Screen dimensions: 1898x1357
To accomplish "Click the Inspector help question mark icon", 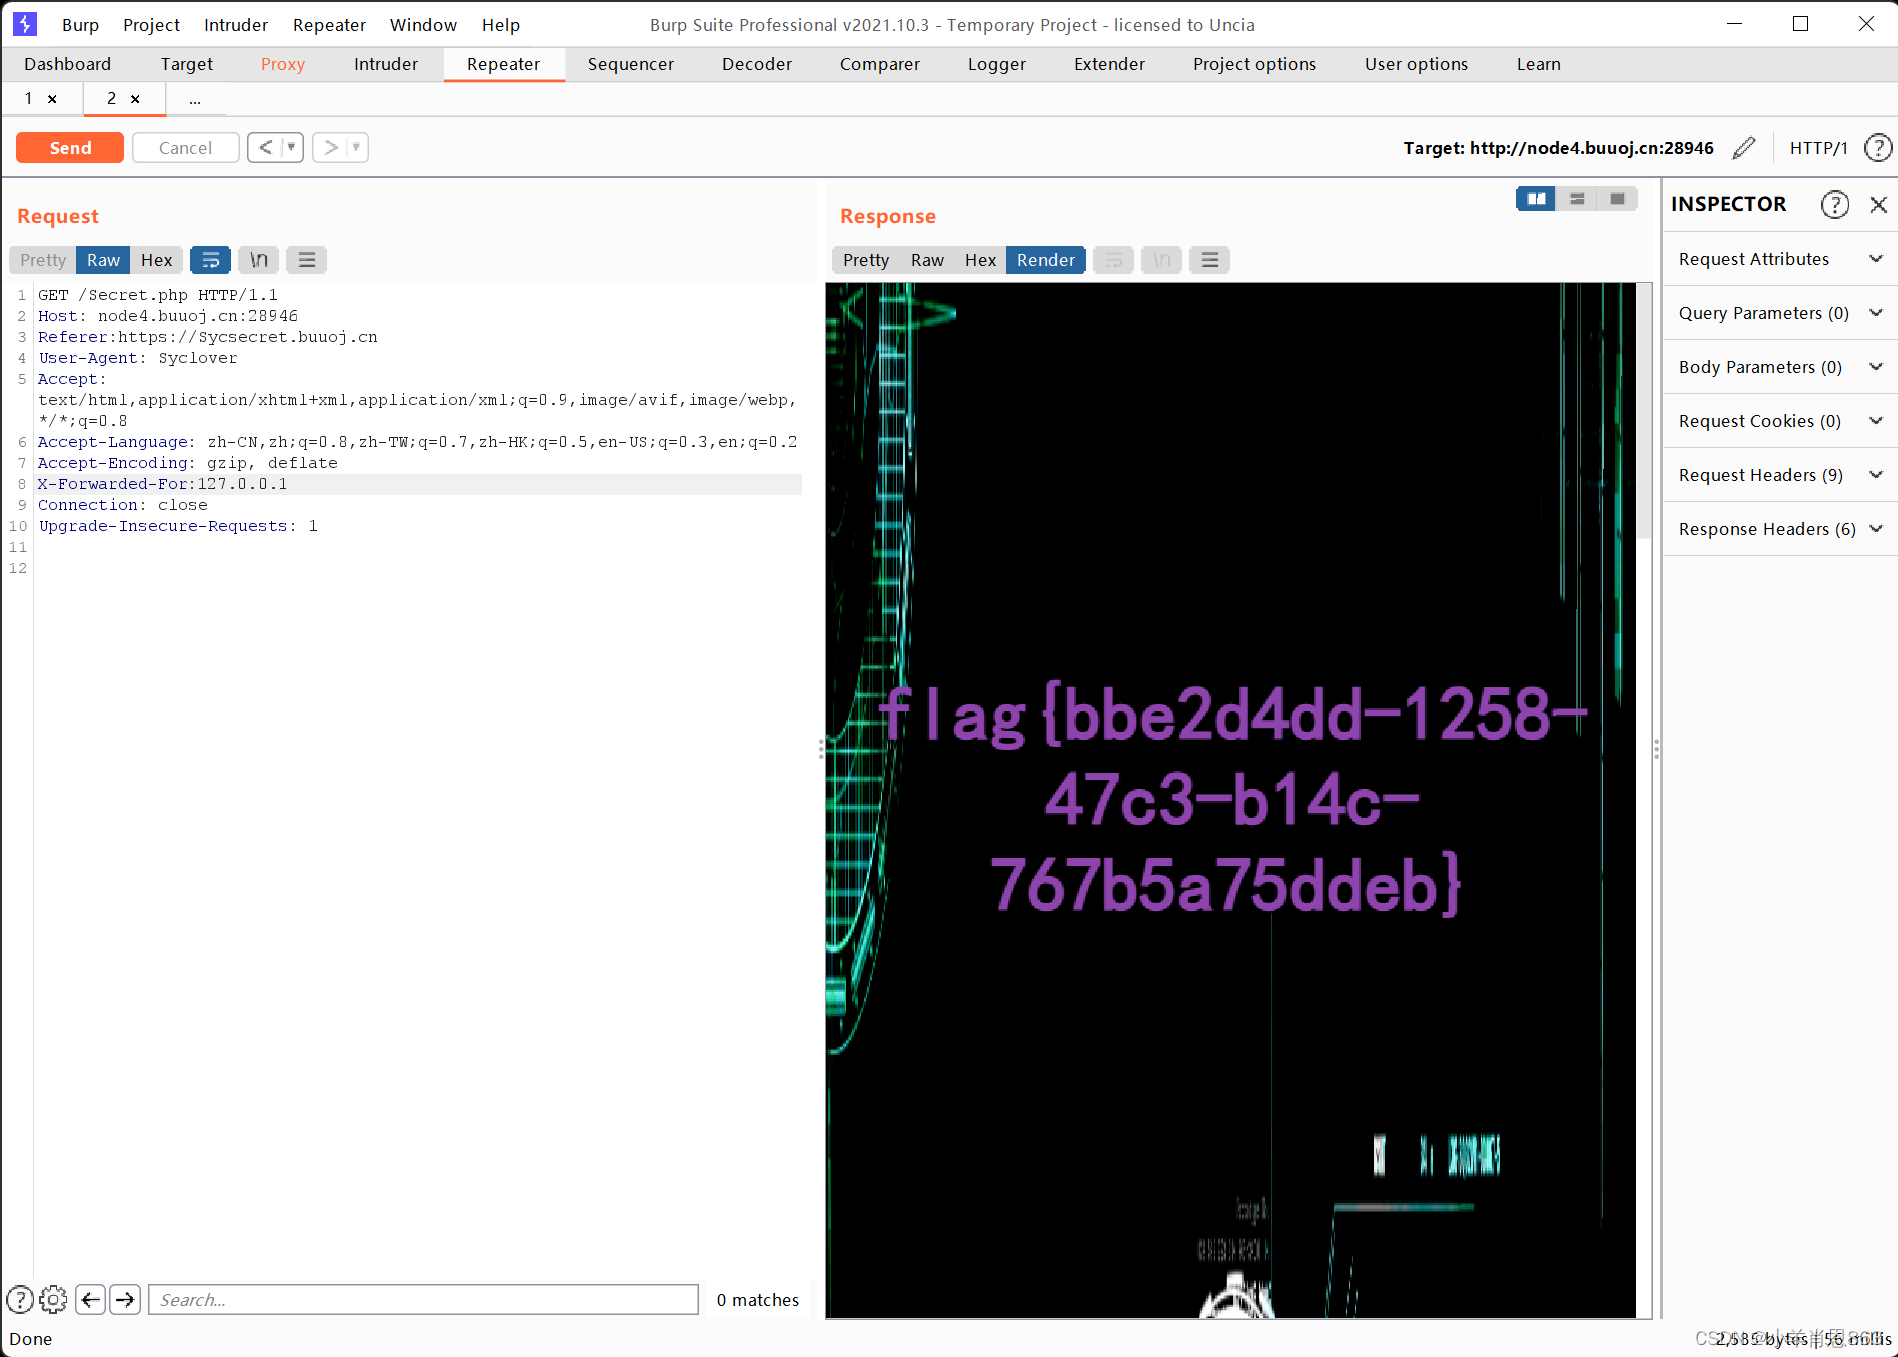I will tap(1835, 204).
